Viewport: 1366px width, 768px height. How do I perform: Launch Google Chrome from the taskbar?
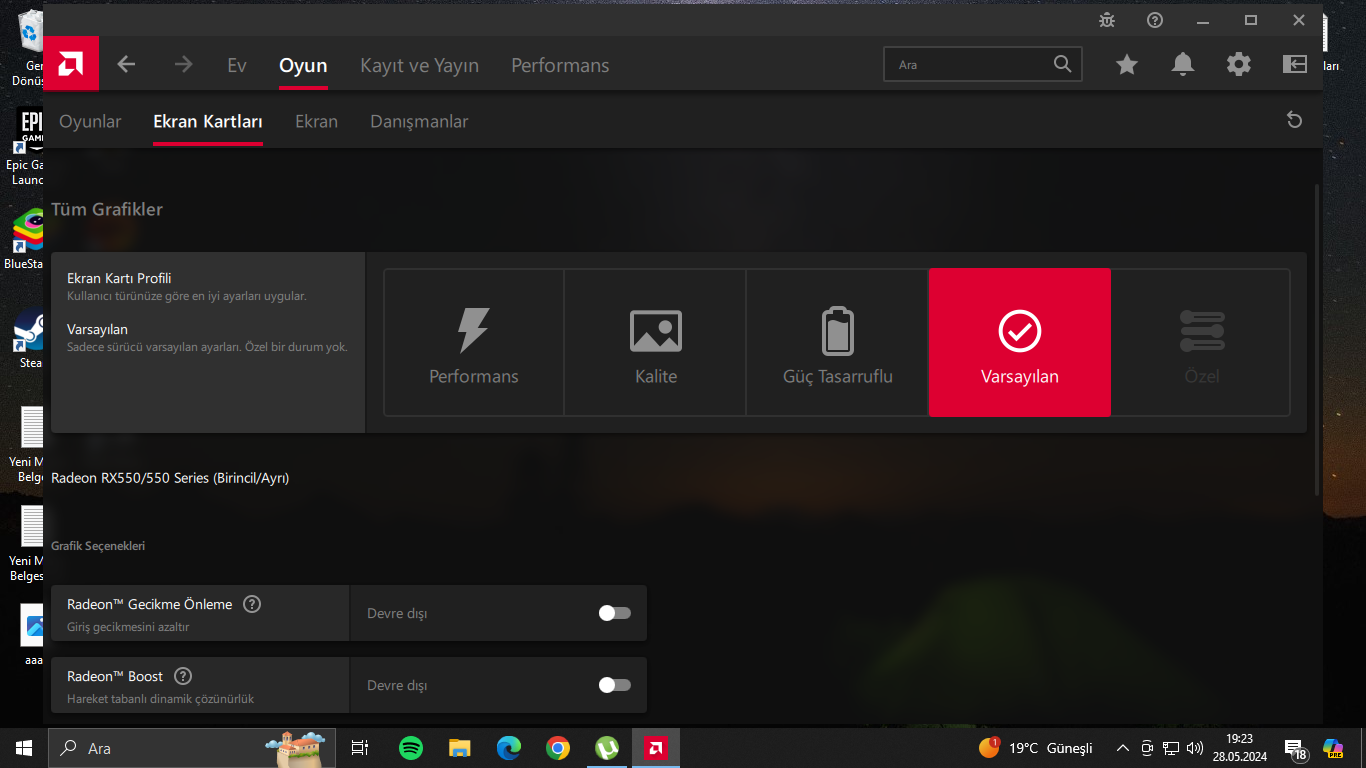click(x=558, y=748)
